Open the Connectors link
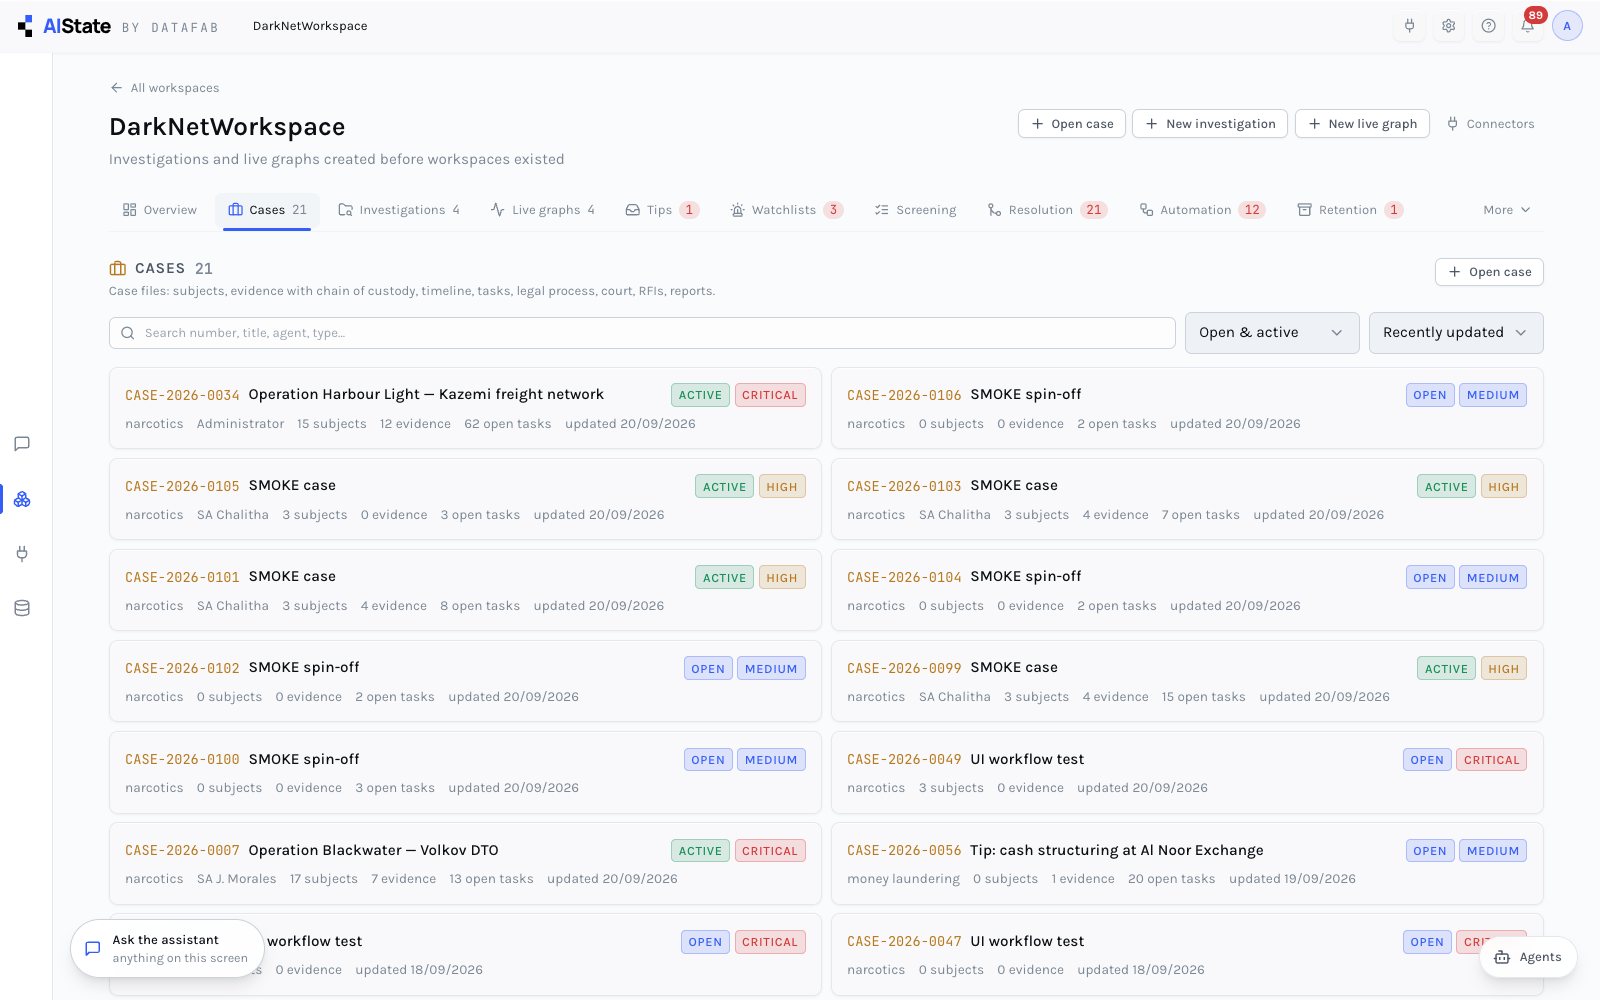Viewport: 1600px width, 1000px height. (x=1490, y=124)
